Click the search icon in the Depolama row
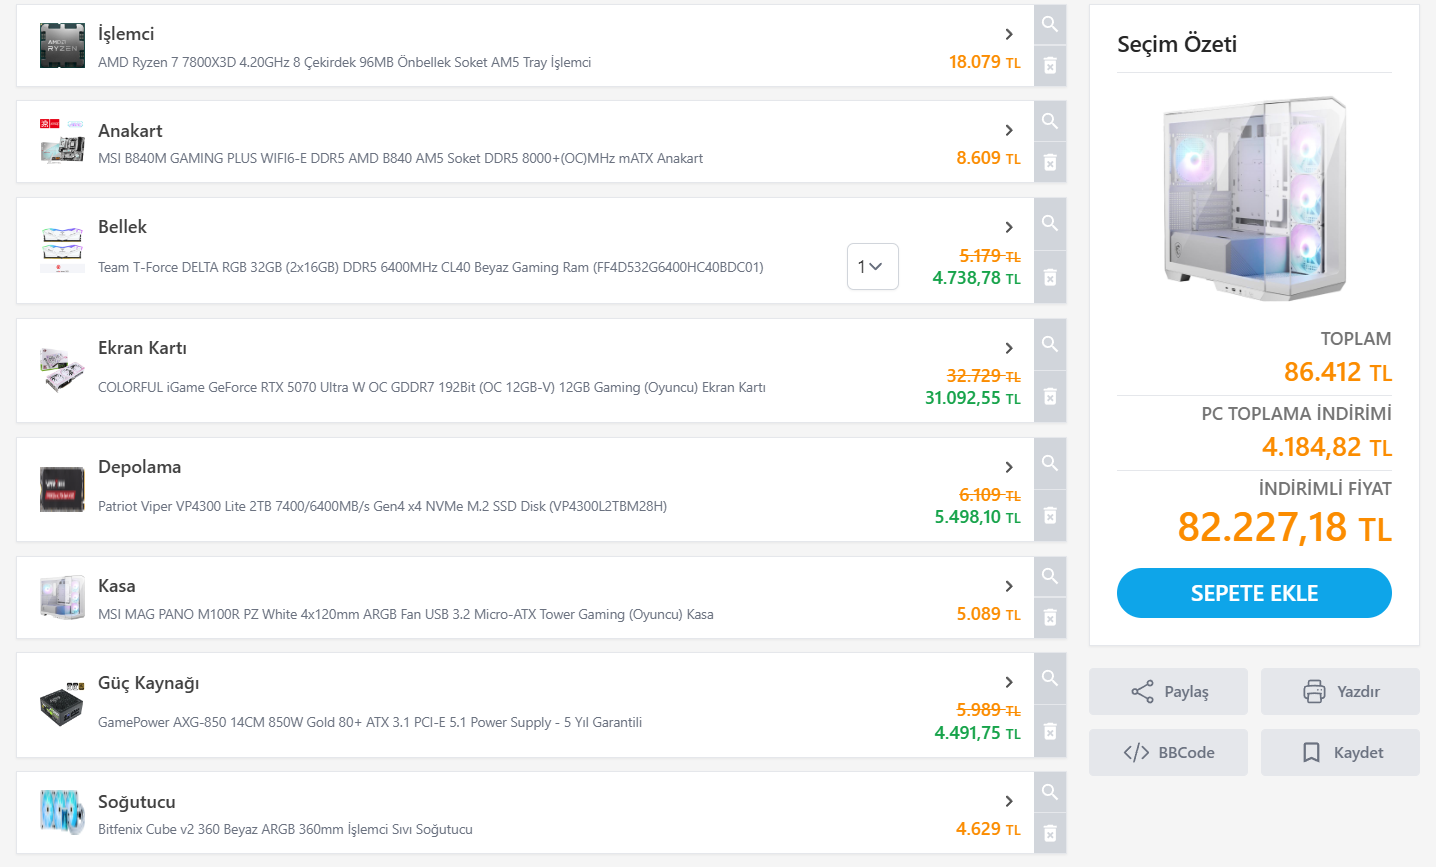This screenshot has height=867, width=1436. click(1050, 463)
